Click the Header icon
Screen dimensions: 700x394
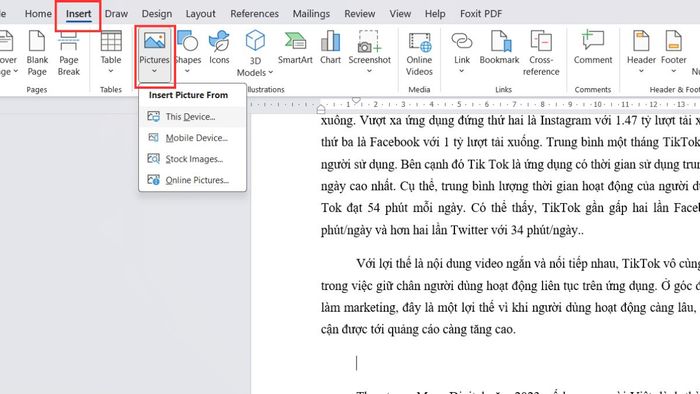tap(641, 41)
